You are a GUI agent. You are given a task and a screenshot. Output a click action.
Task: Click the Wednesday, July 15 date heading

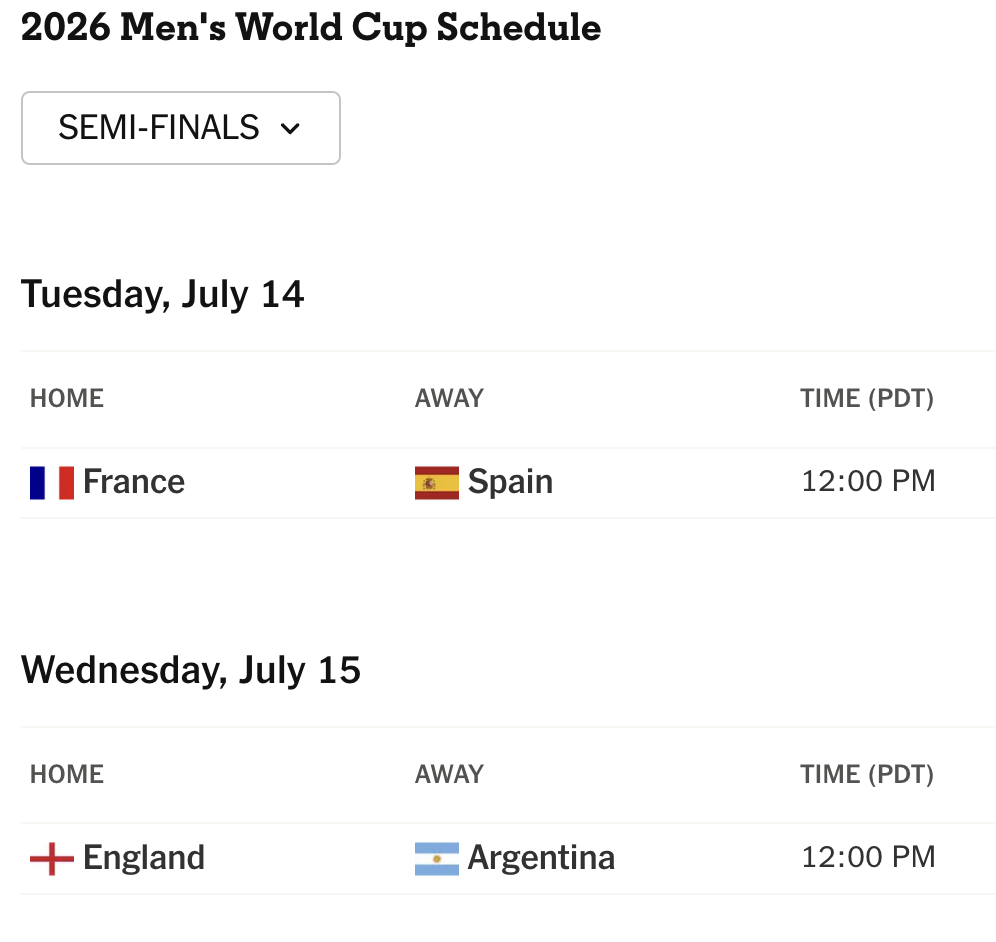point(191,671)
